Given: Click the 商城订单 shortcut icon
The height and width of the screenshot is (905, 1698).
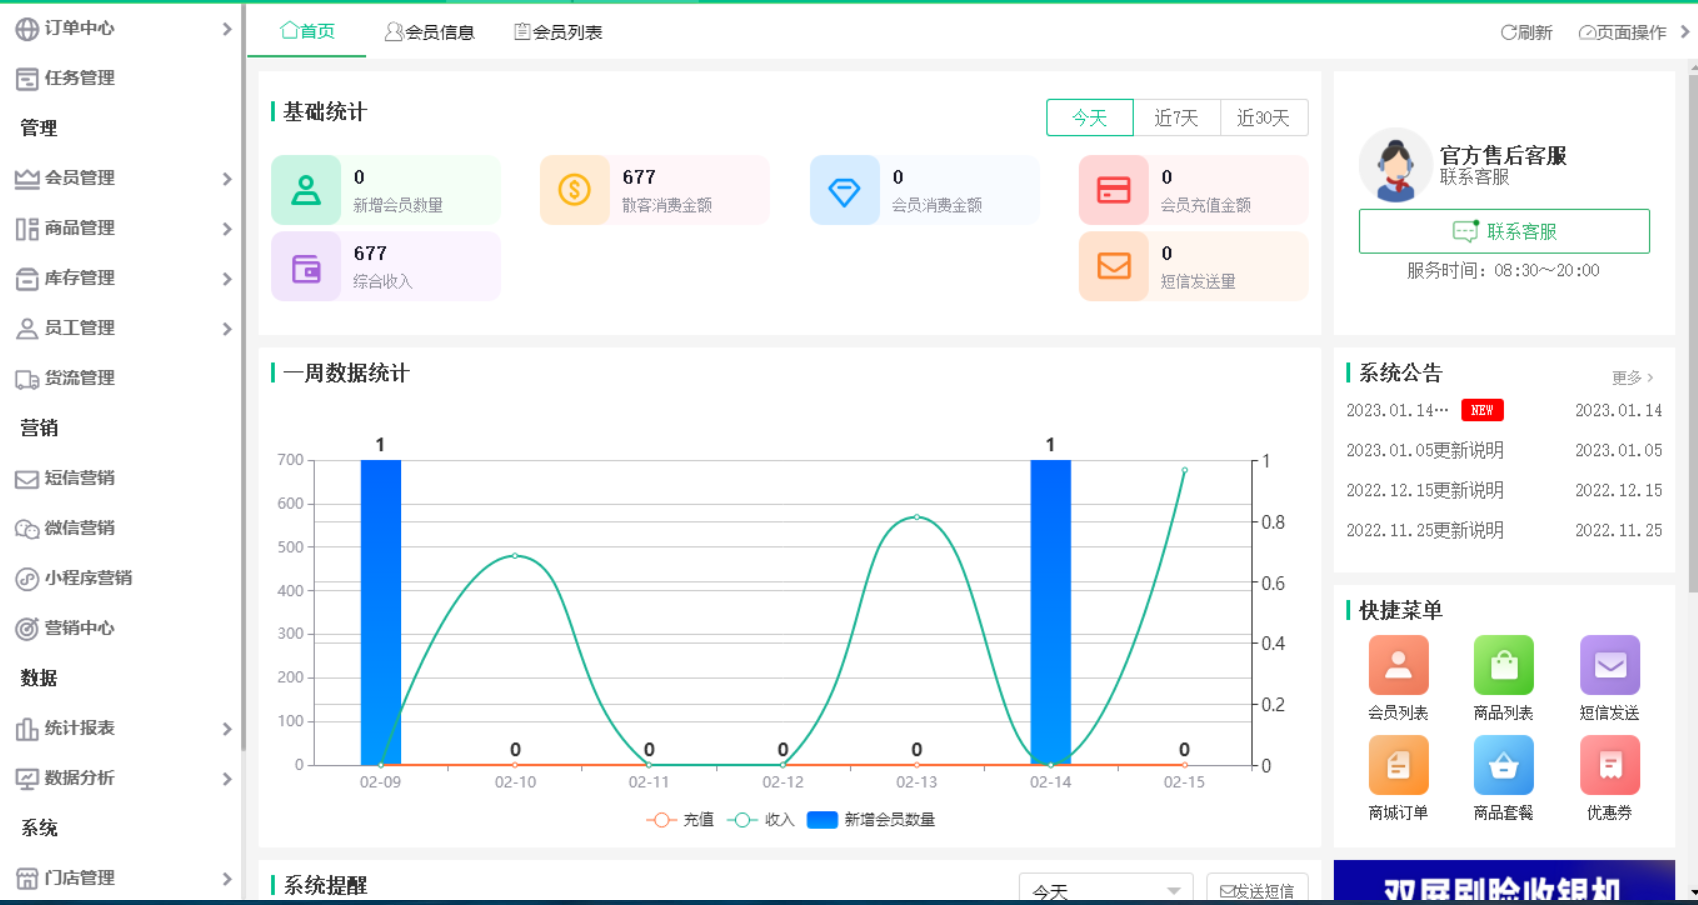Looking at the screenshot, I should coord(1398,764).
